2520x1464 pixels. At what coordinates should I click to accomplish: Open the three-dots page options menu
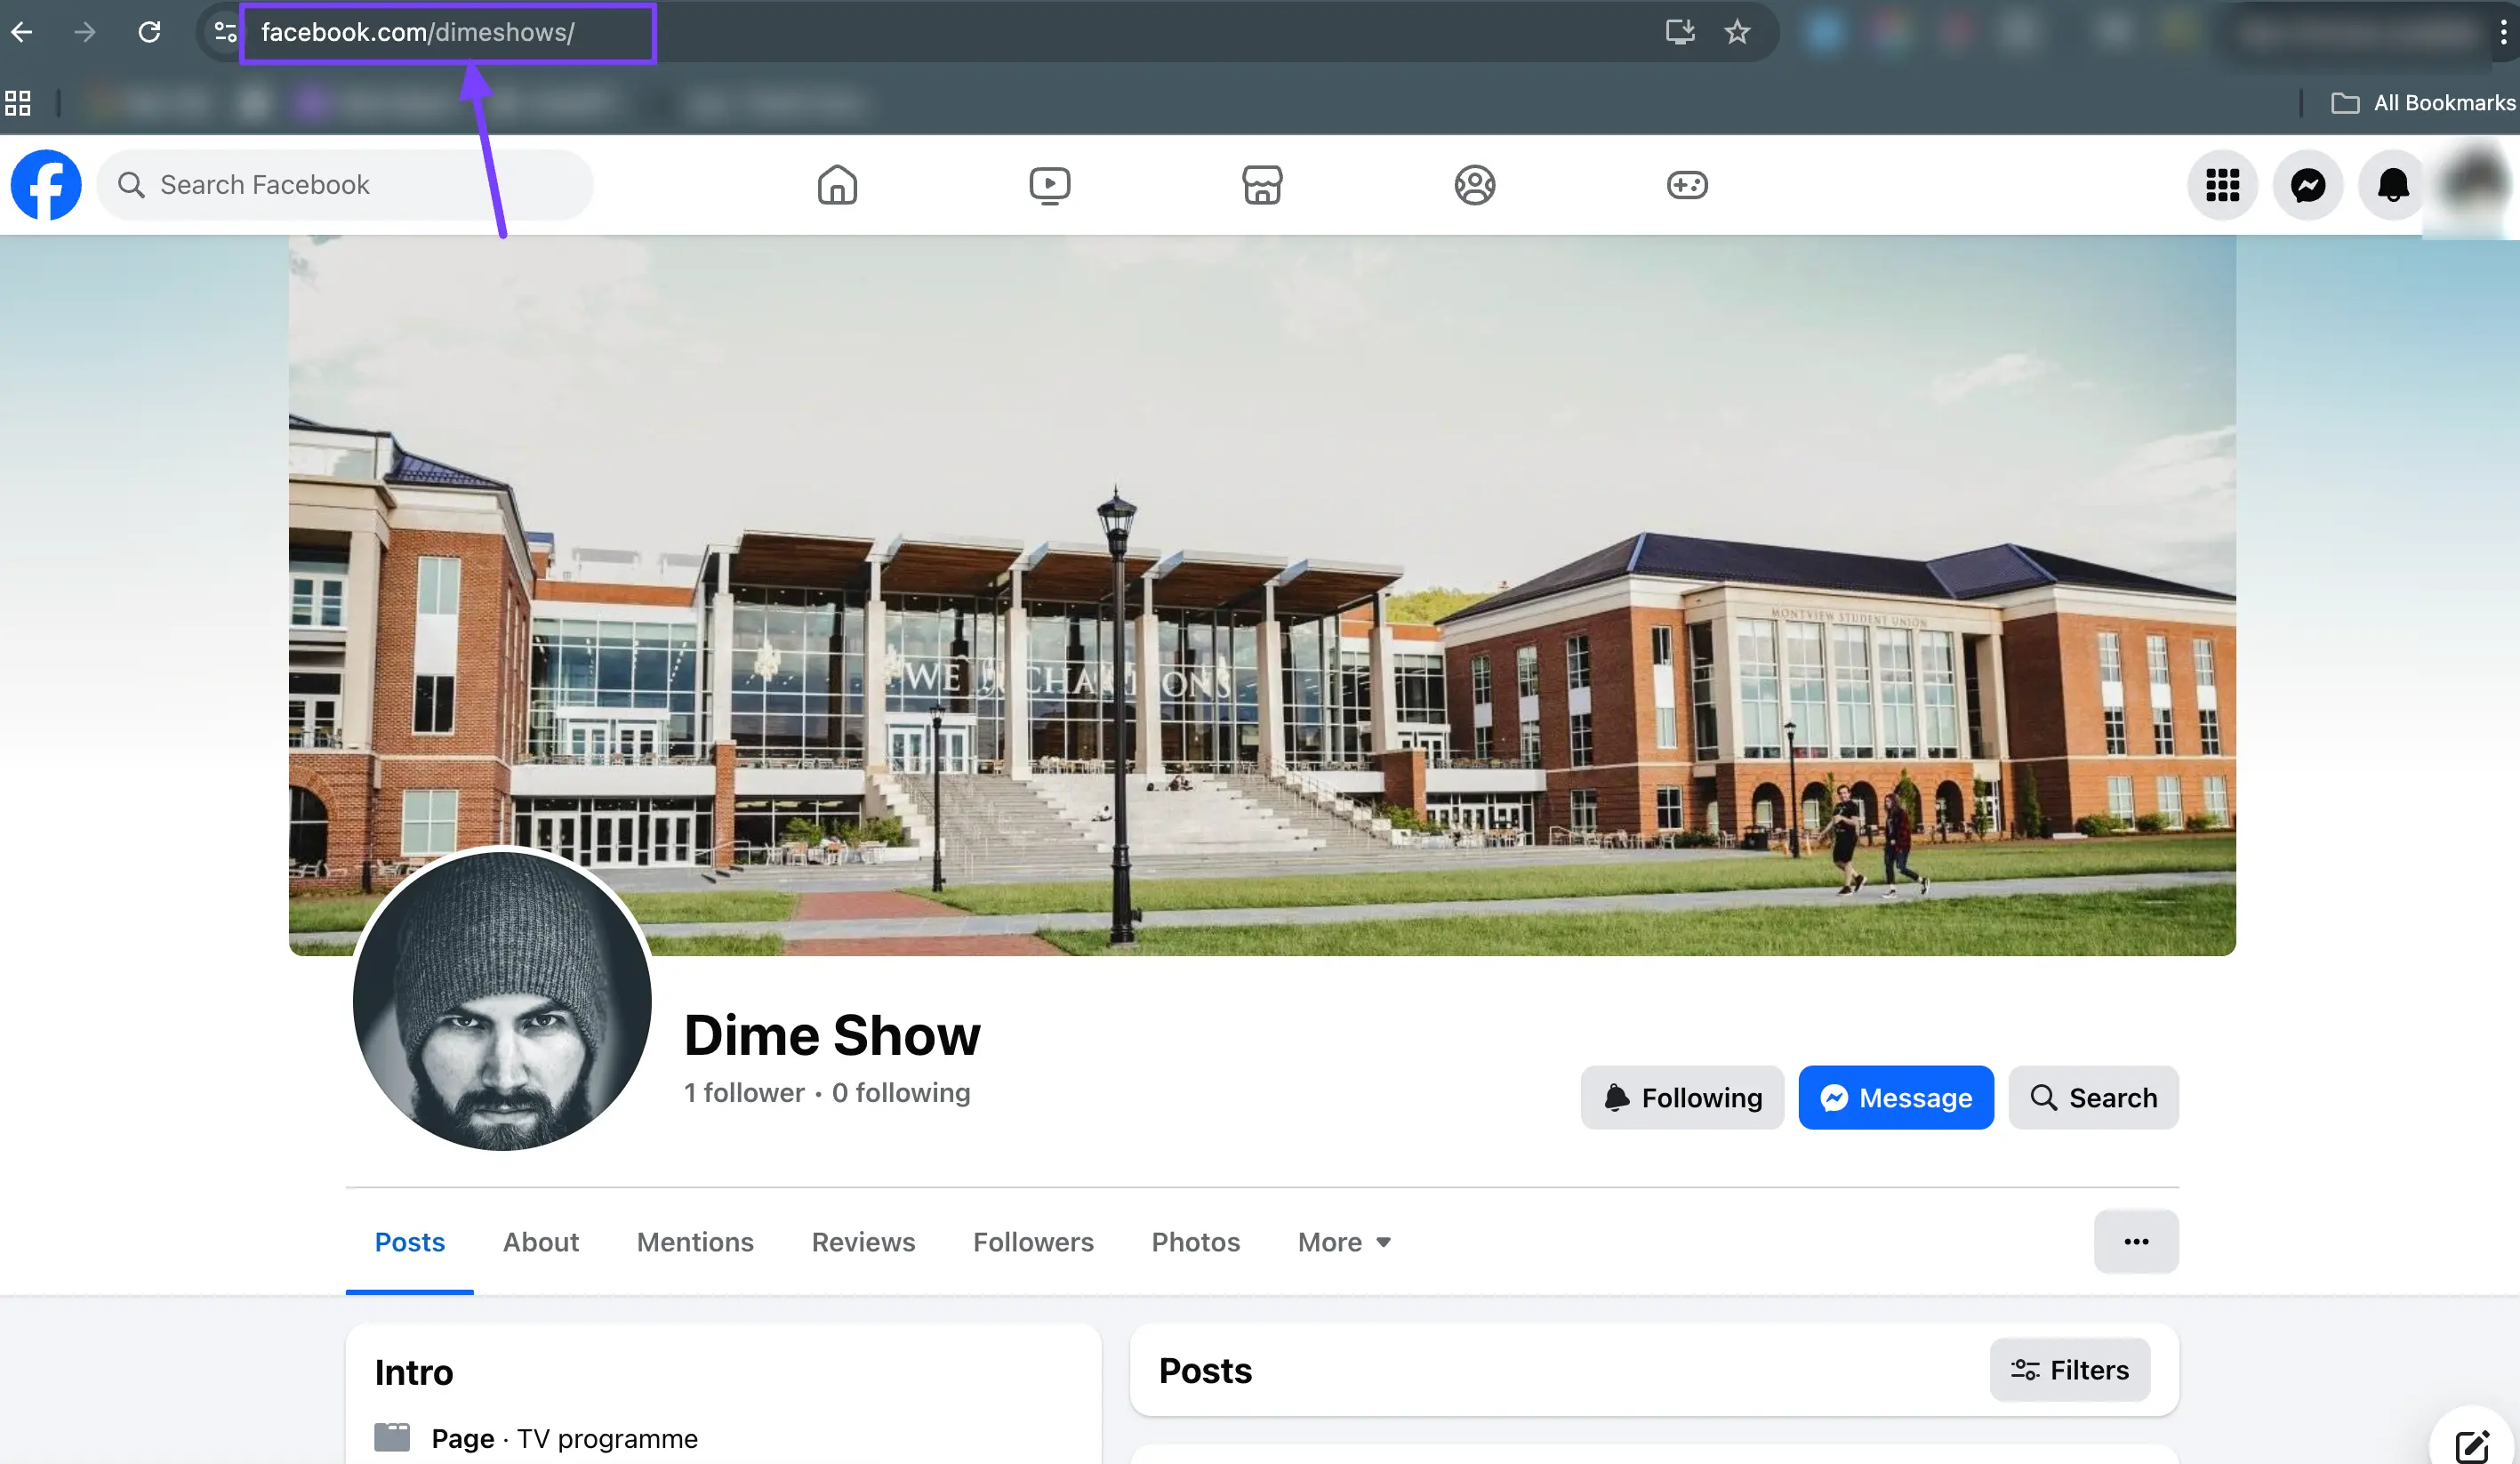pyautogui.click(x=2136, y=1242)
